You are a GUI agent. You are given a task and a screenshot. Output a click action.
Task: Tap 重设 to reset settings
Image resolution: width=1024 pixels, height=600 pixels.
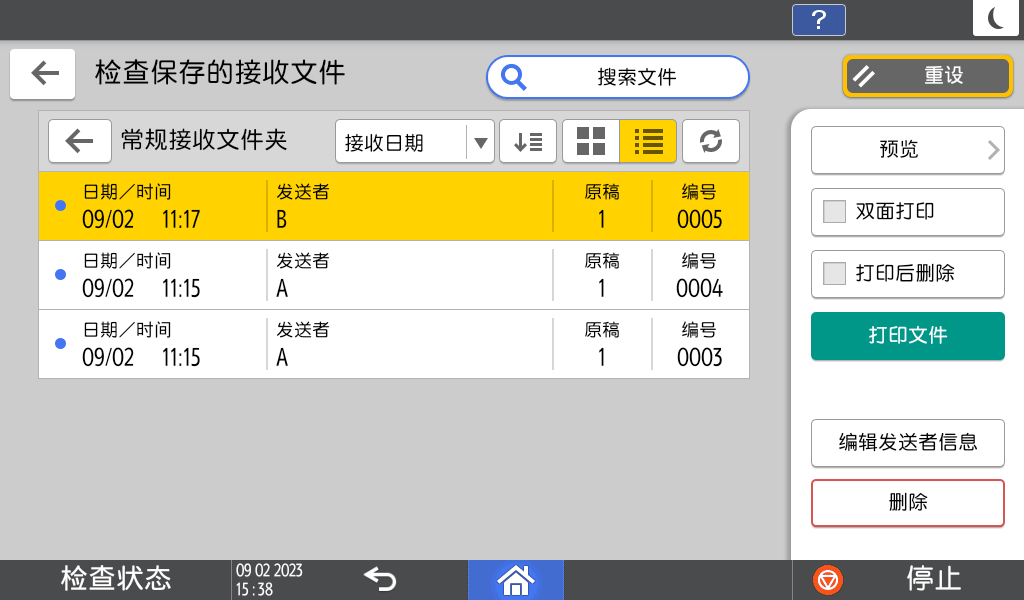(x=927, y=75)
